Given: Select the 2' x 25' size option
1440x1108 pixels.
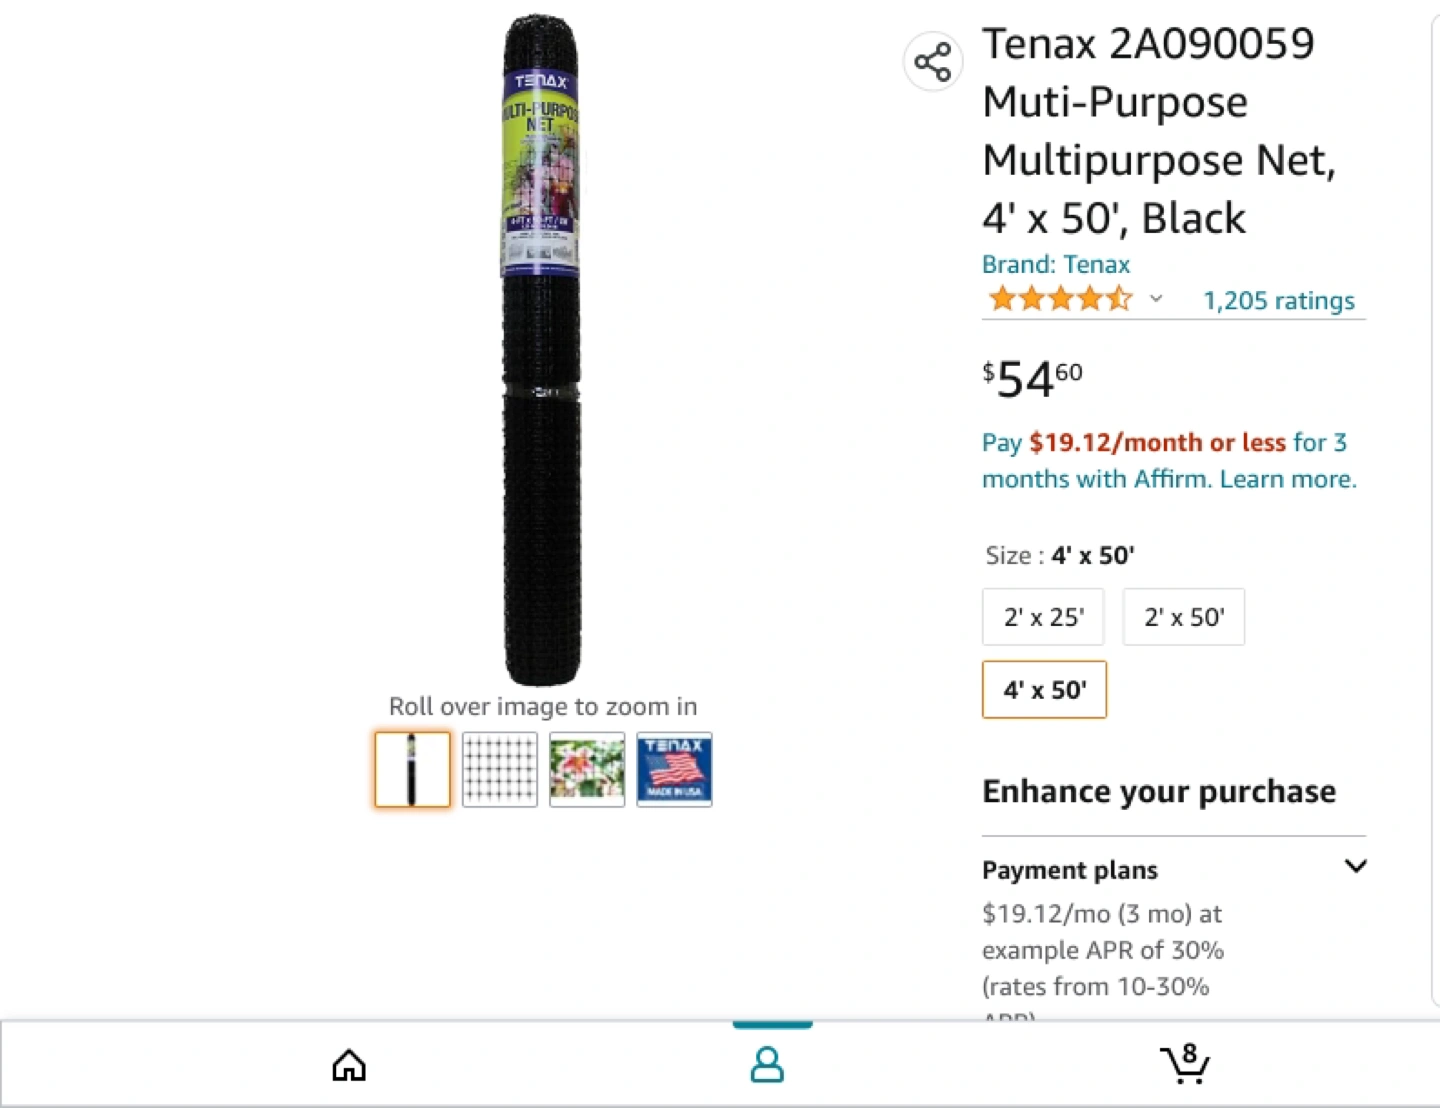Looking at the screenshot, I should coord(1043,617).
